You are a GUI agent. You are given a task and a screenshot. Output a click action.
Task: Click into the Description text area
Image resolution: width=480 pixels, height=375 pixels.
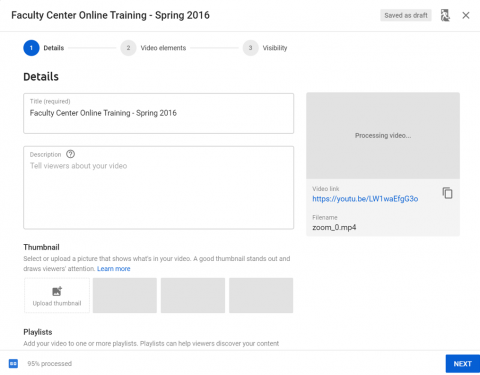159,187
